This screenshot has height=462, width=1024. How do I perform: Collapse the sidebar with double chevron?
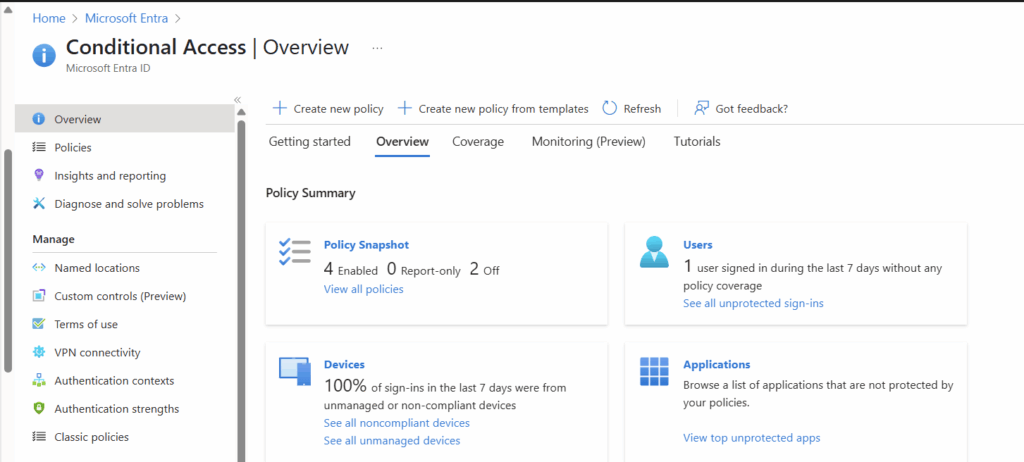pyautogui.click(x=238, y=99)
